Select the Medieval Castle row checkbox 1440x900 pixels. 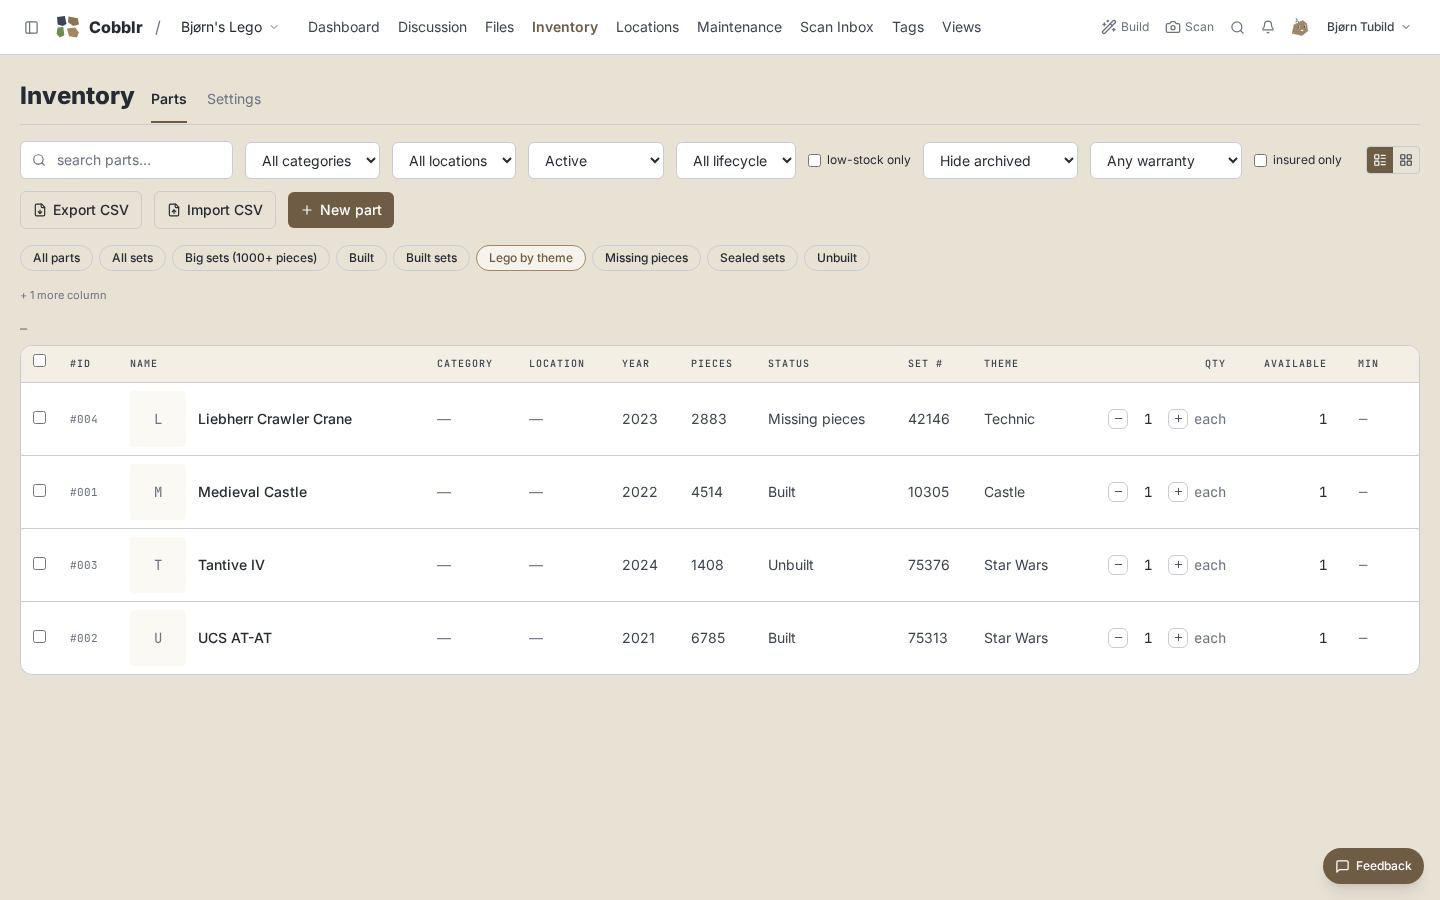[40, 491]
